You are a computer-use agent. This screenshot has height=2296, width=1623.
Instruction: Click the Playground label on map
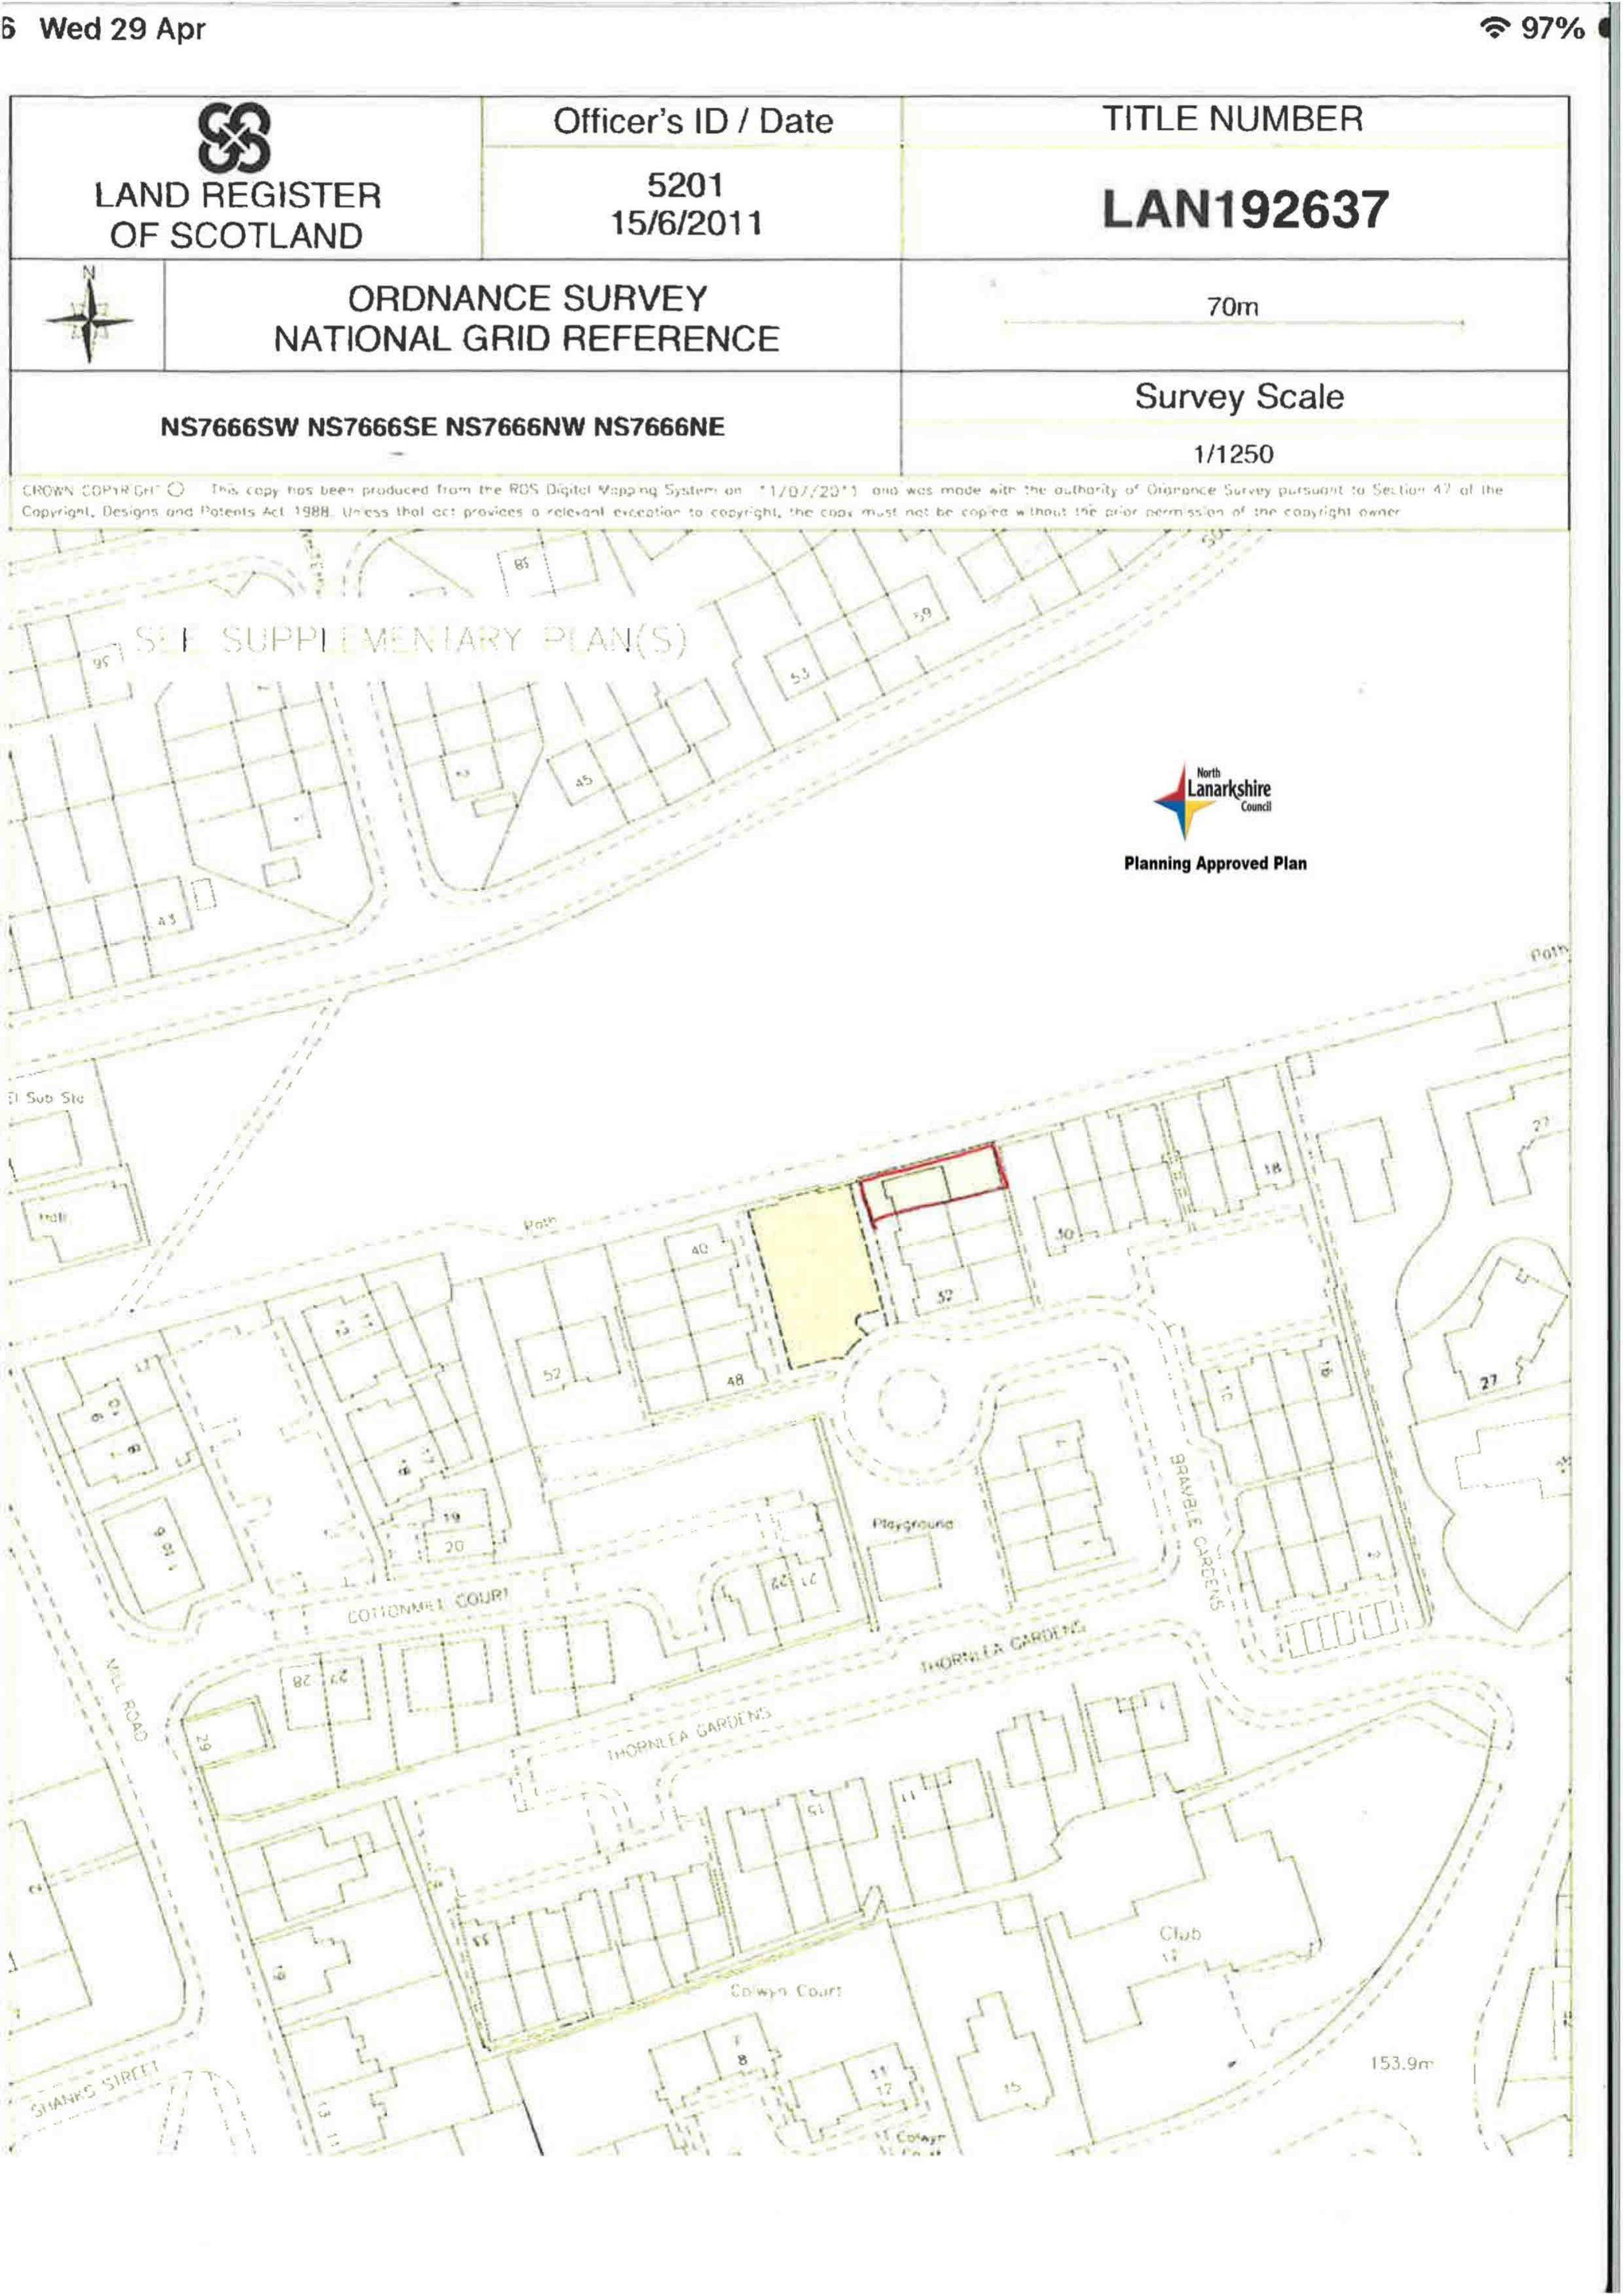(x=913, y=1524)
